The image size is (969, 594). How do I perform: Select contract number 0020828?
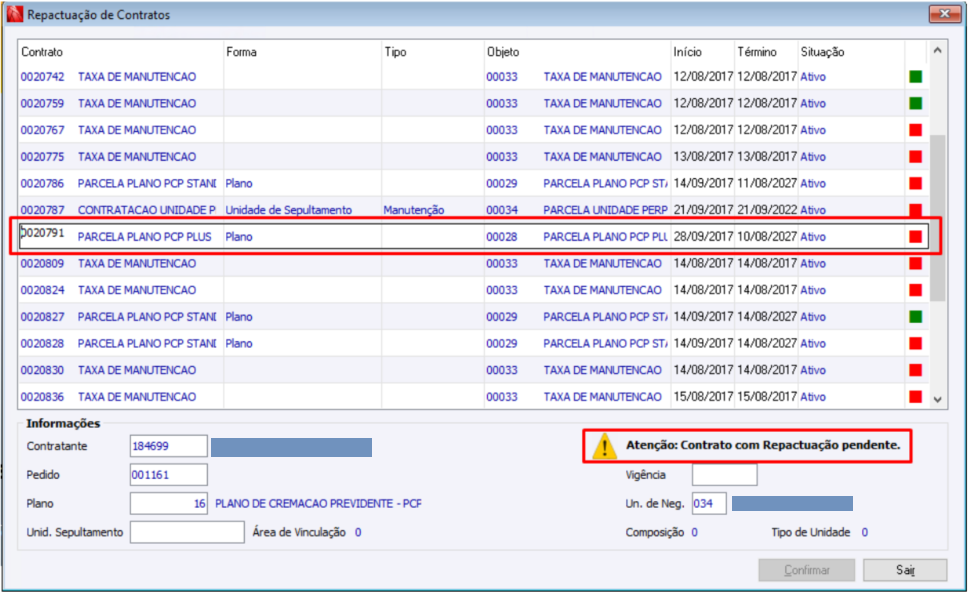[x=42, y=343]
